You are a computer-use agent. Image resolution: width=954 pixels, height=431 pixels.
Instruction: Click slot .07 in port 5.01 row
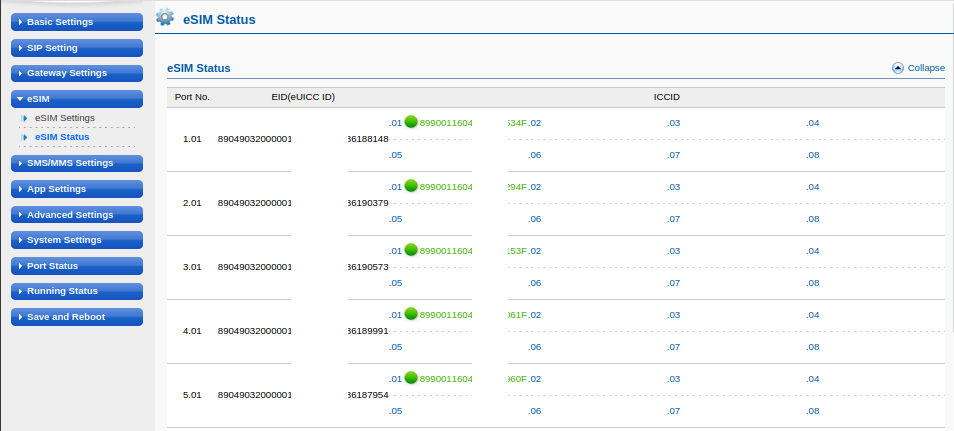[674, 411]
